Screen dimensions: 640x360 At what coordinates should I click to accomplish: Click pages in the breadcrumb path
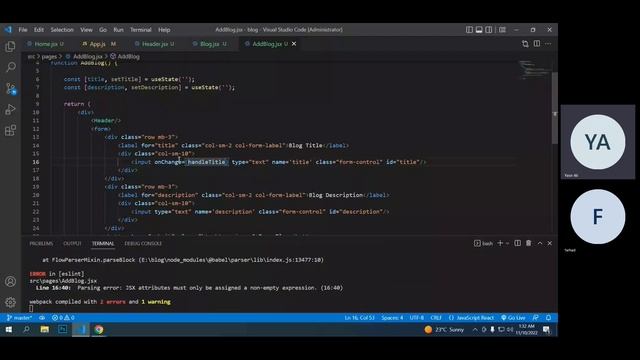[x=49, y=57]
